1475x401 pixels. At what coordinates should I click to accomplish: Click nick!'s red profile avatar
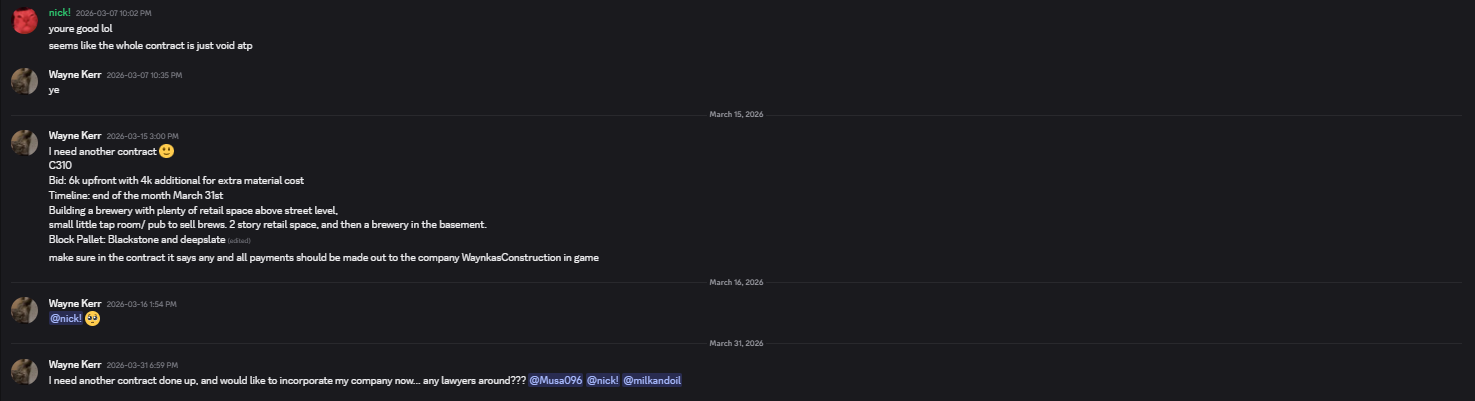click(x=25, y=20)
